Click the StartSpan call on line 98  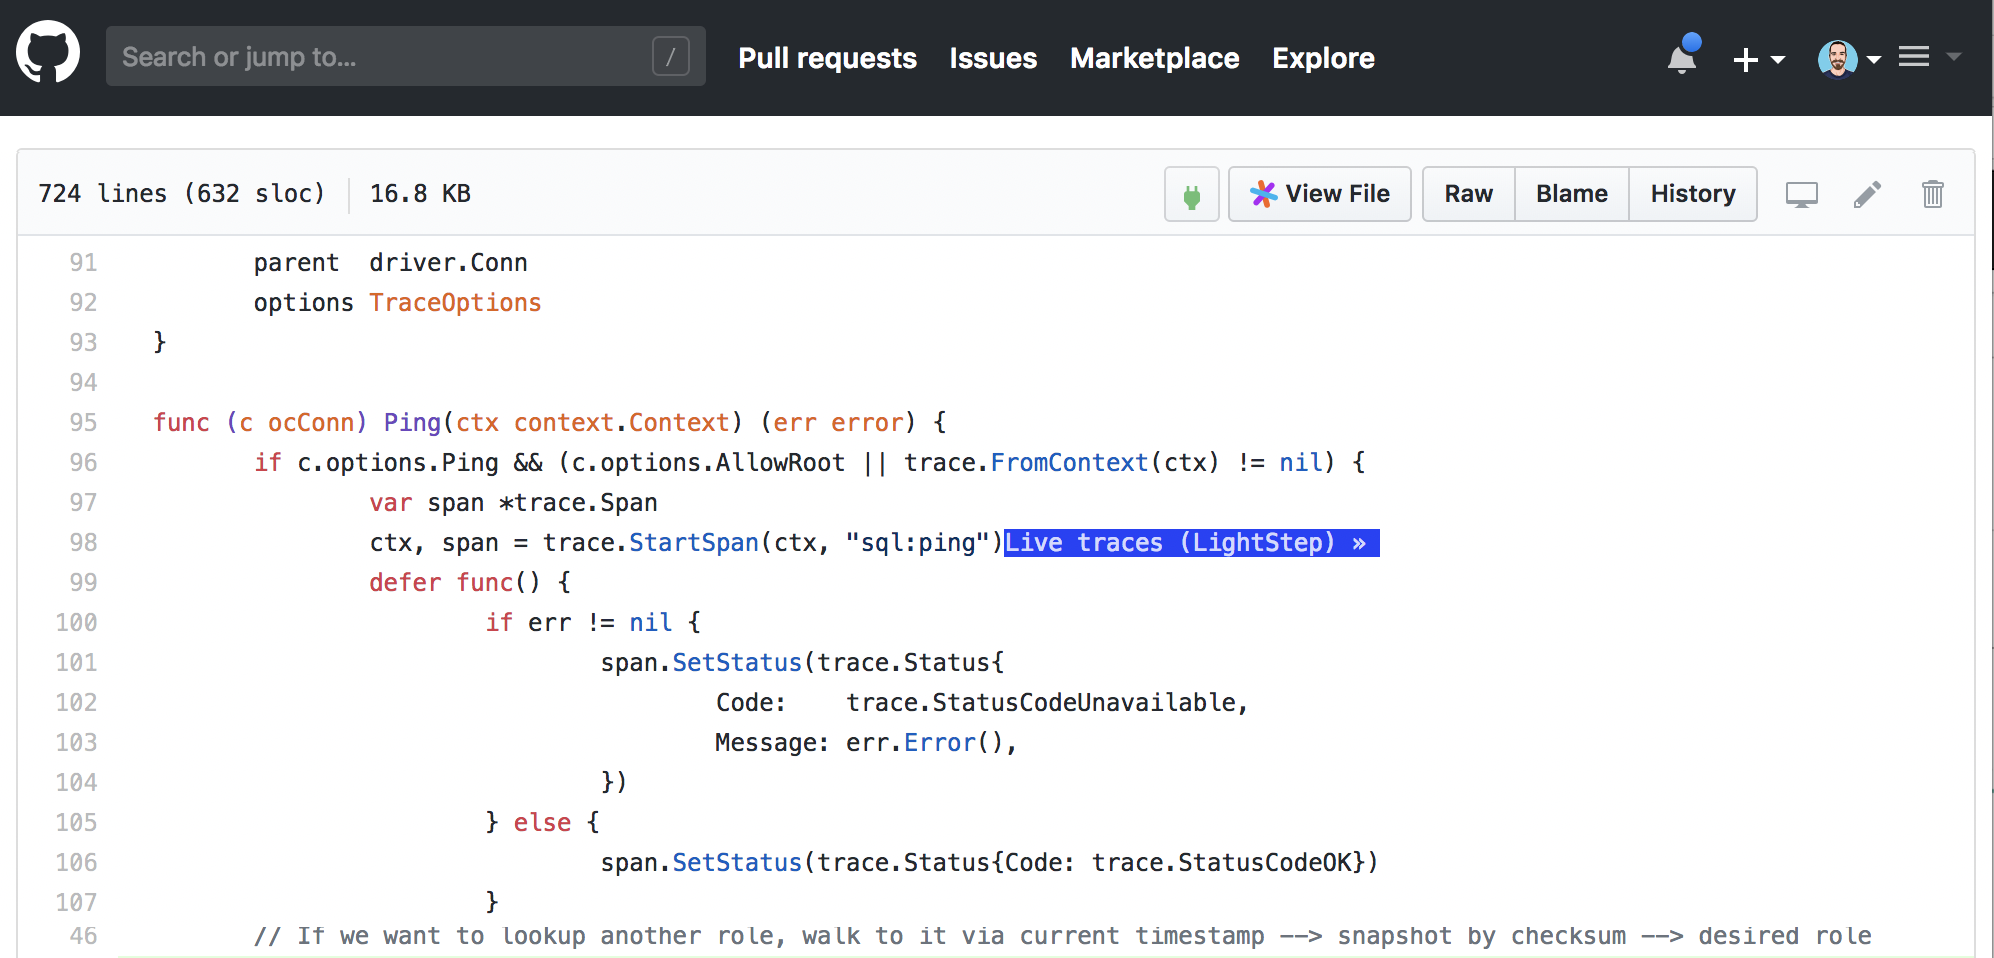[x=694, y=543]
